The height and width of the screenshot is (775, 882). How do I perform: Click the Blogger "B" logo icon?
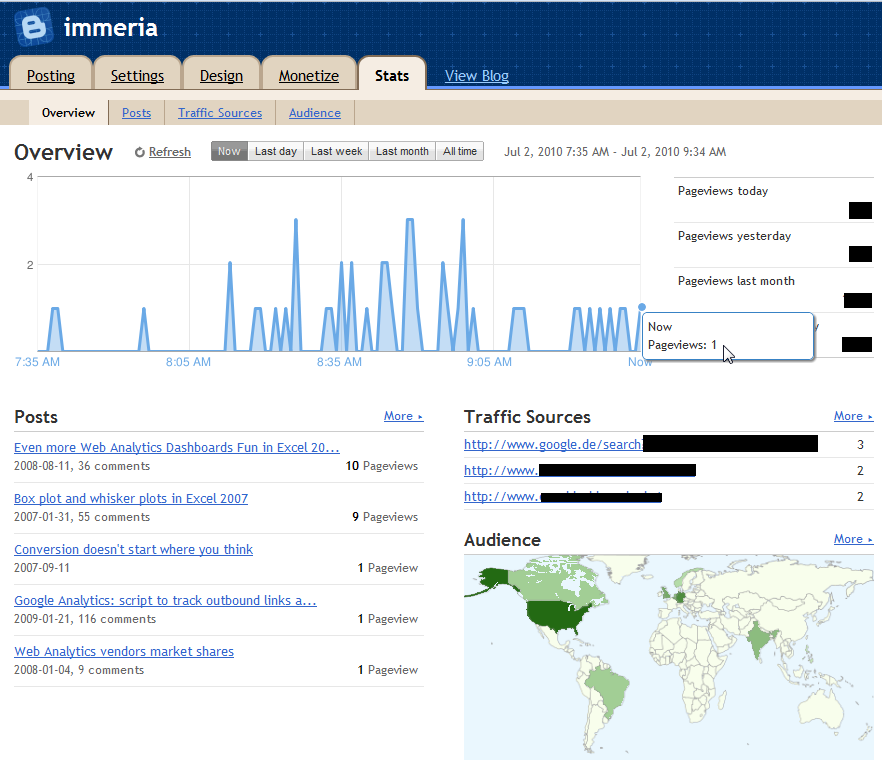point(32,27)
